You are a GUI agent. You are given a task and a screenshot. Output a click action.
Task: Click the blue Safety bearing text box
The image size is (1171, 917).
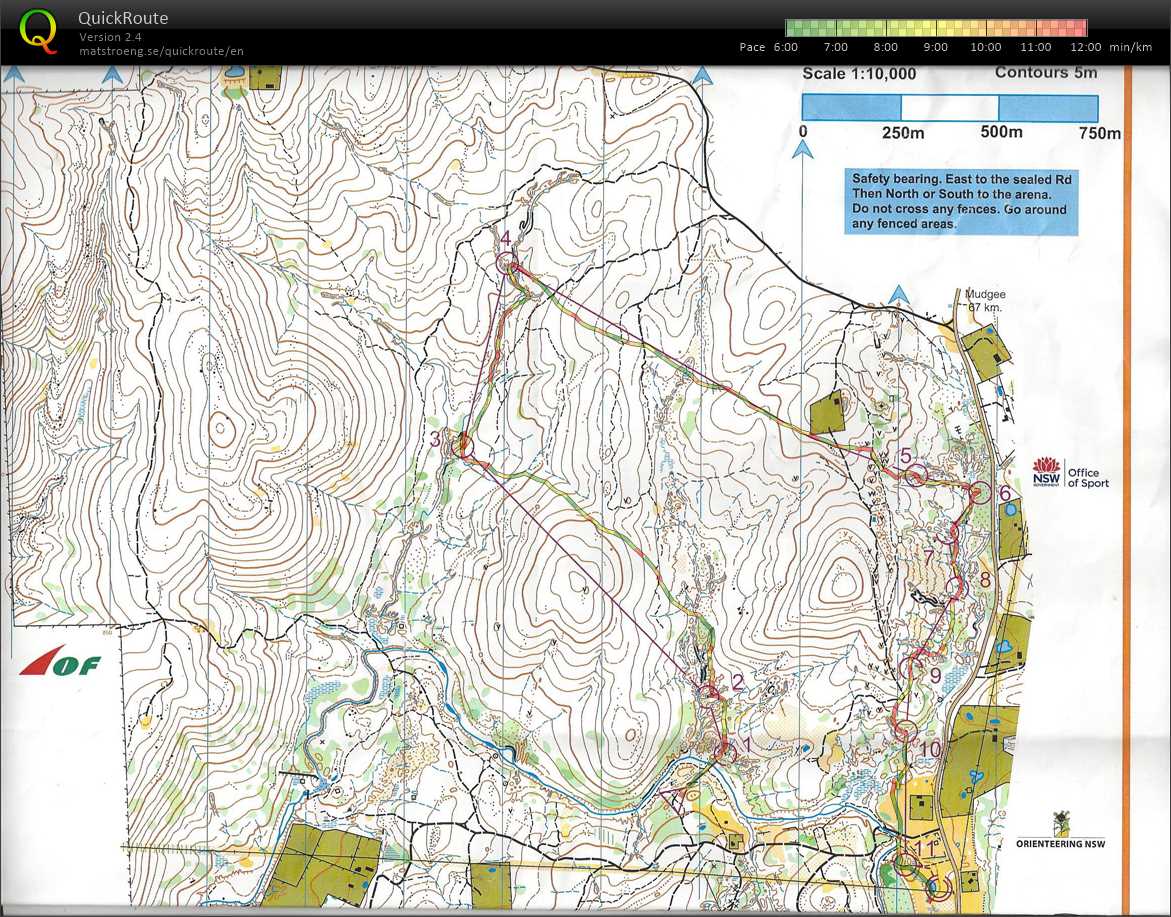coord(960,201)
